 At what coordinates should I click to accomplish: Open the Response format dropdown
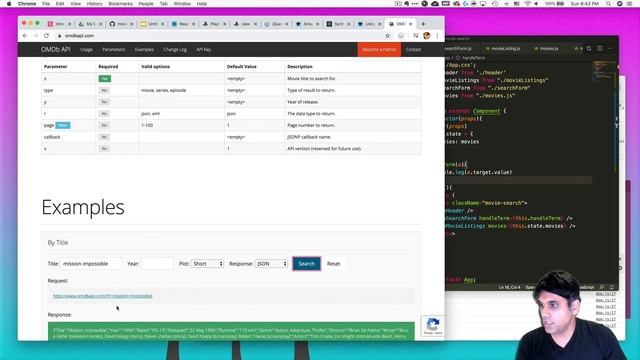click(271, 264)
